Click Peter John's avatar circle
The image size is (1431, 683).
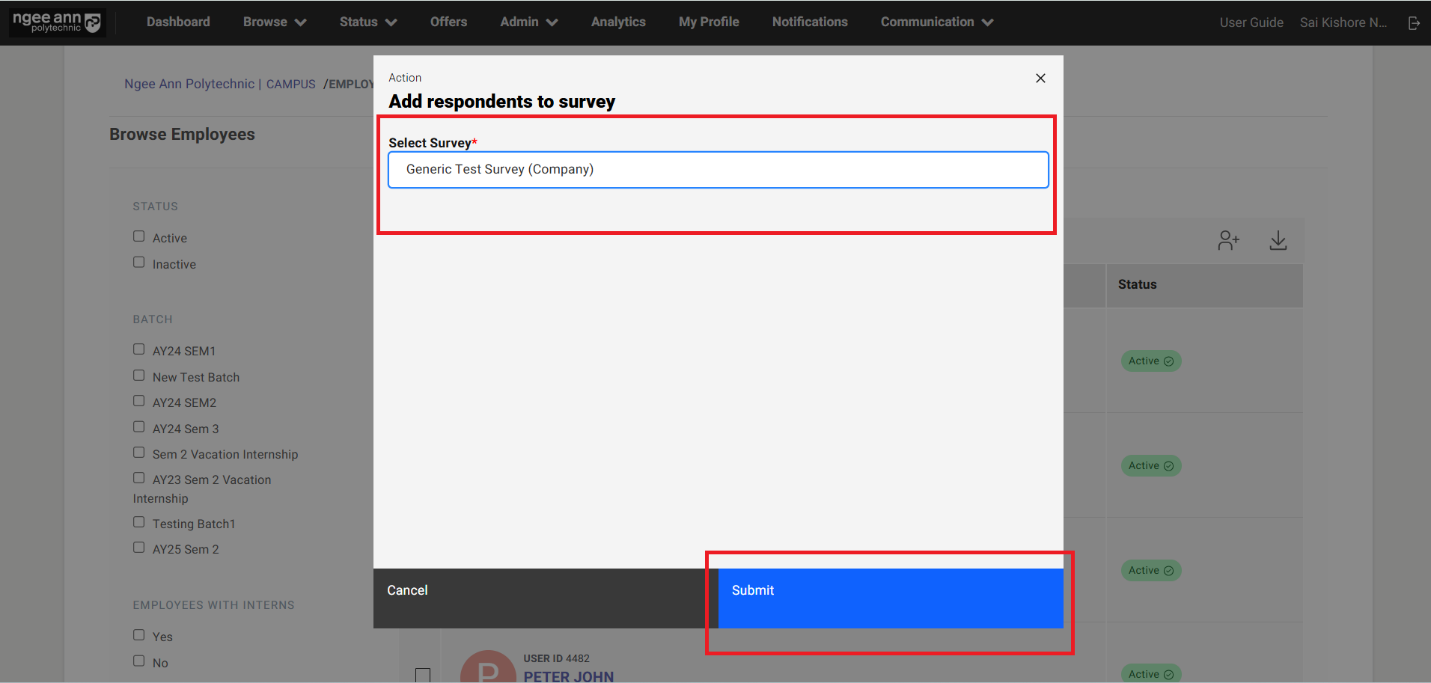click(487, 669)
